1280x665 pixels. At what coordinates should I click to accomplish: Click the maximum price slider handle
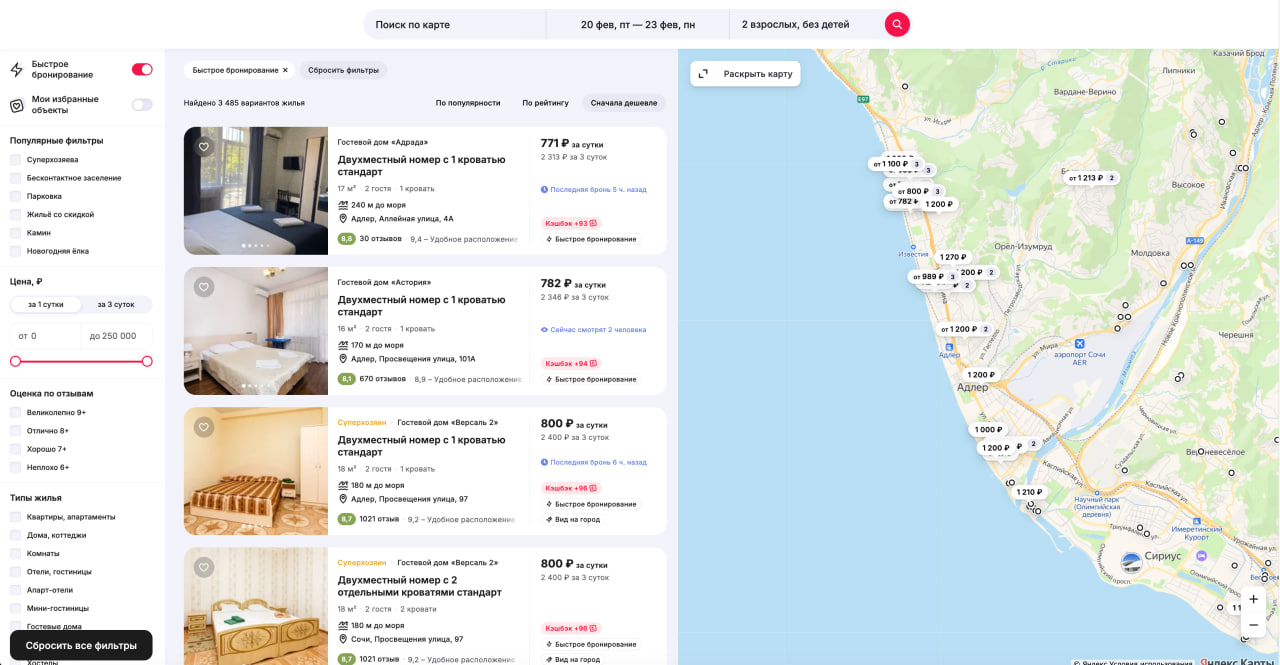point(147,361)
